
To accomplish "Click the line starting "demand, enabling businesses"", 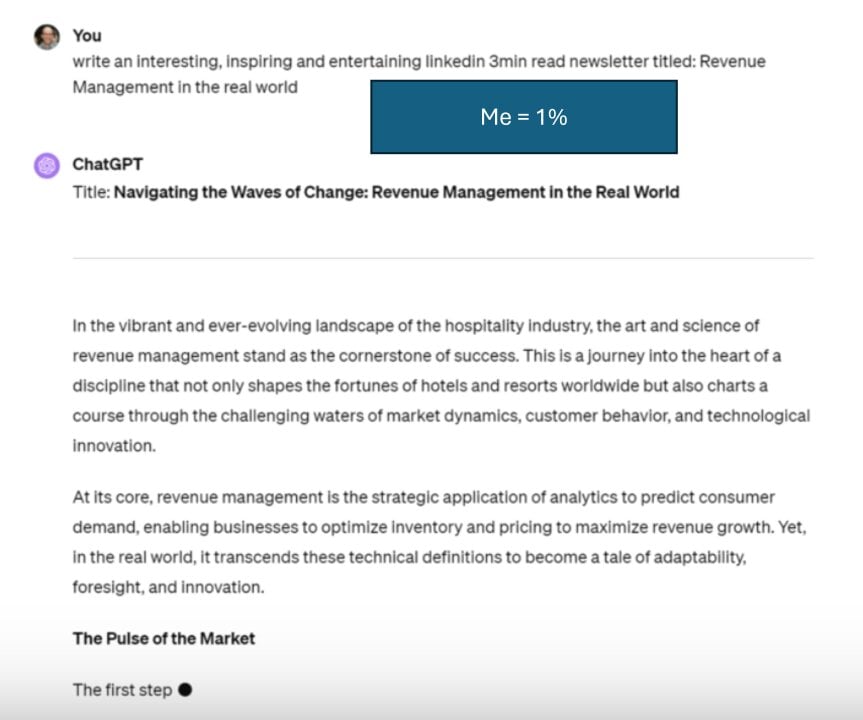I will click(439, 527).
